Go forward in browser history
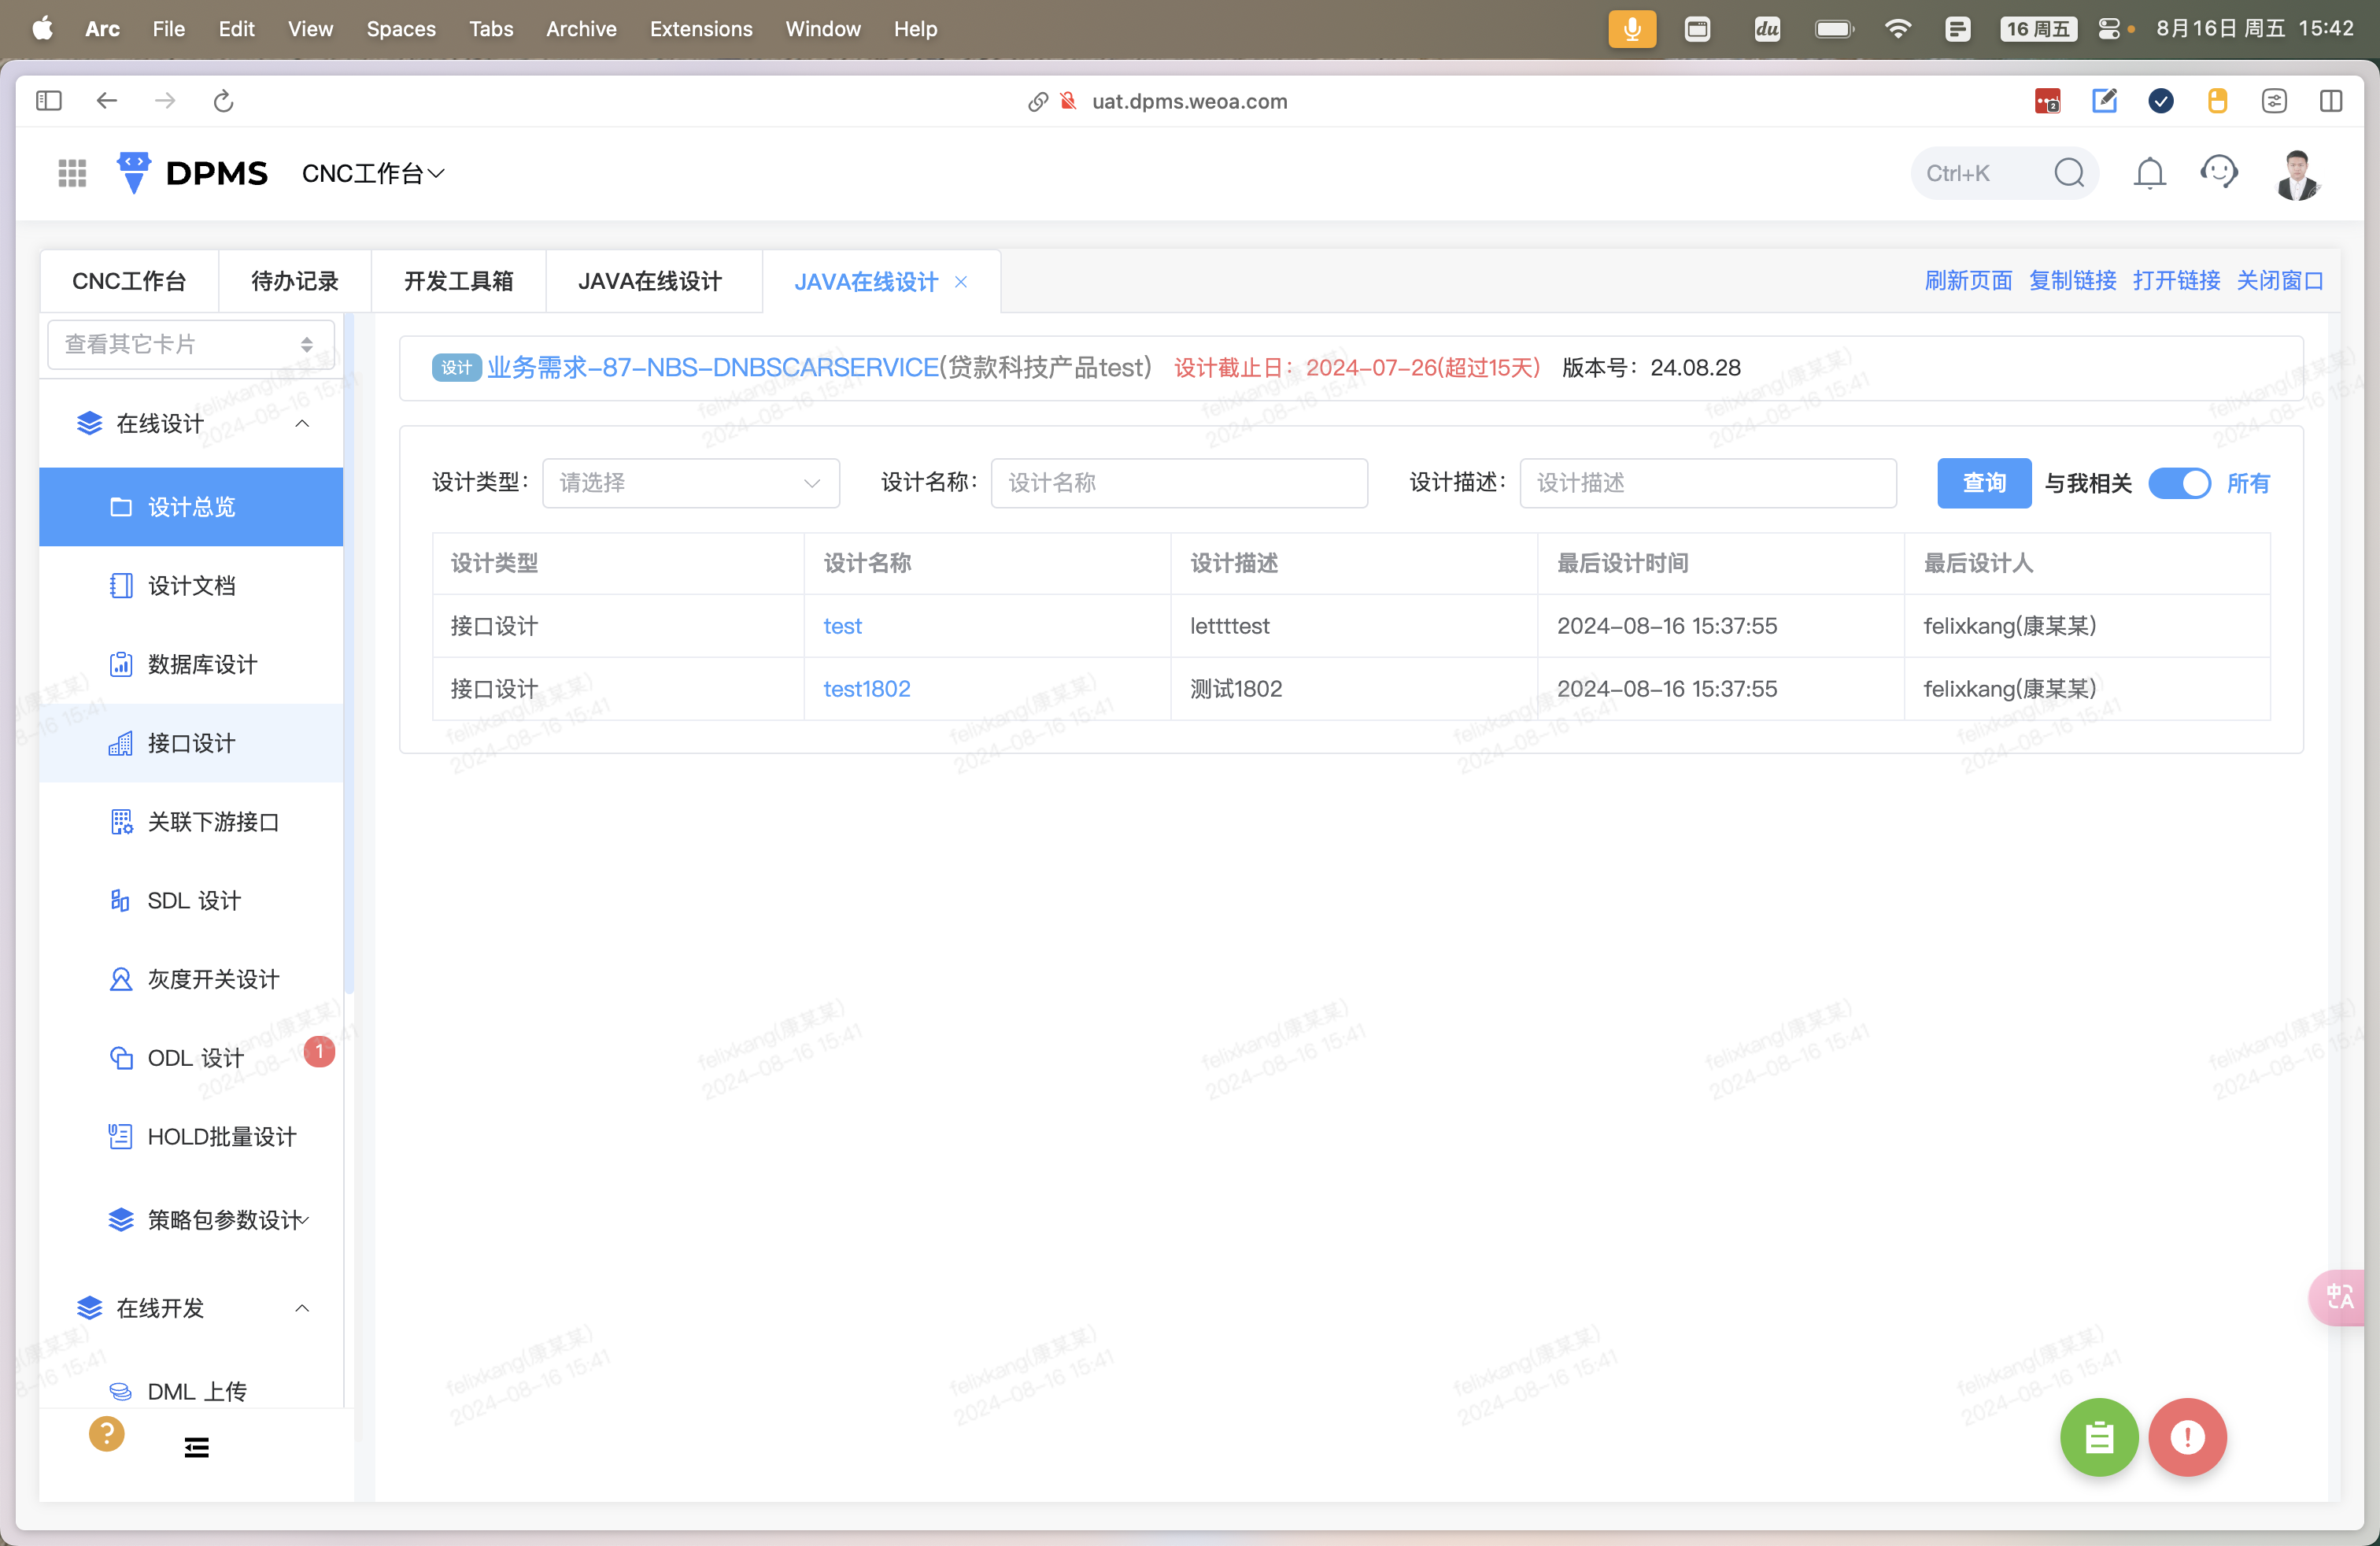This screenshot has width=2380, height=1546. point(165,101)
